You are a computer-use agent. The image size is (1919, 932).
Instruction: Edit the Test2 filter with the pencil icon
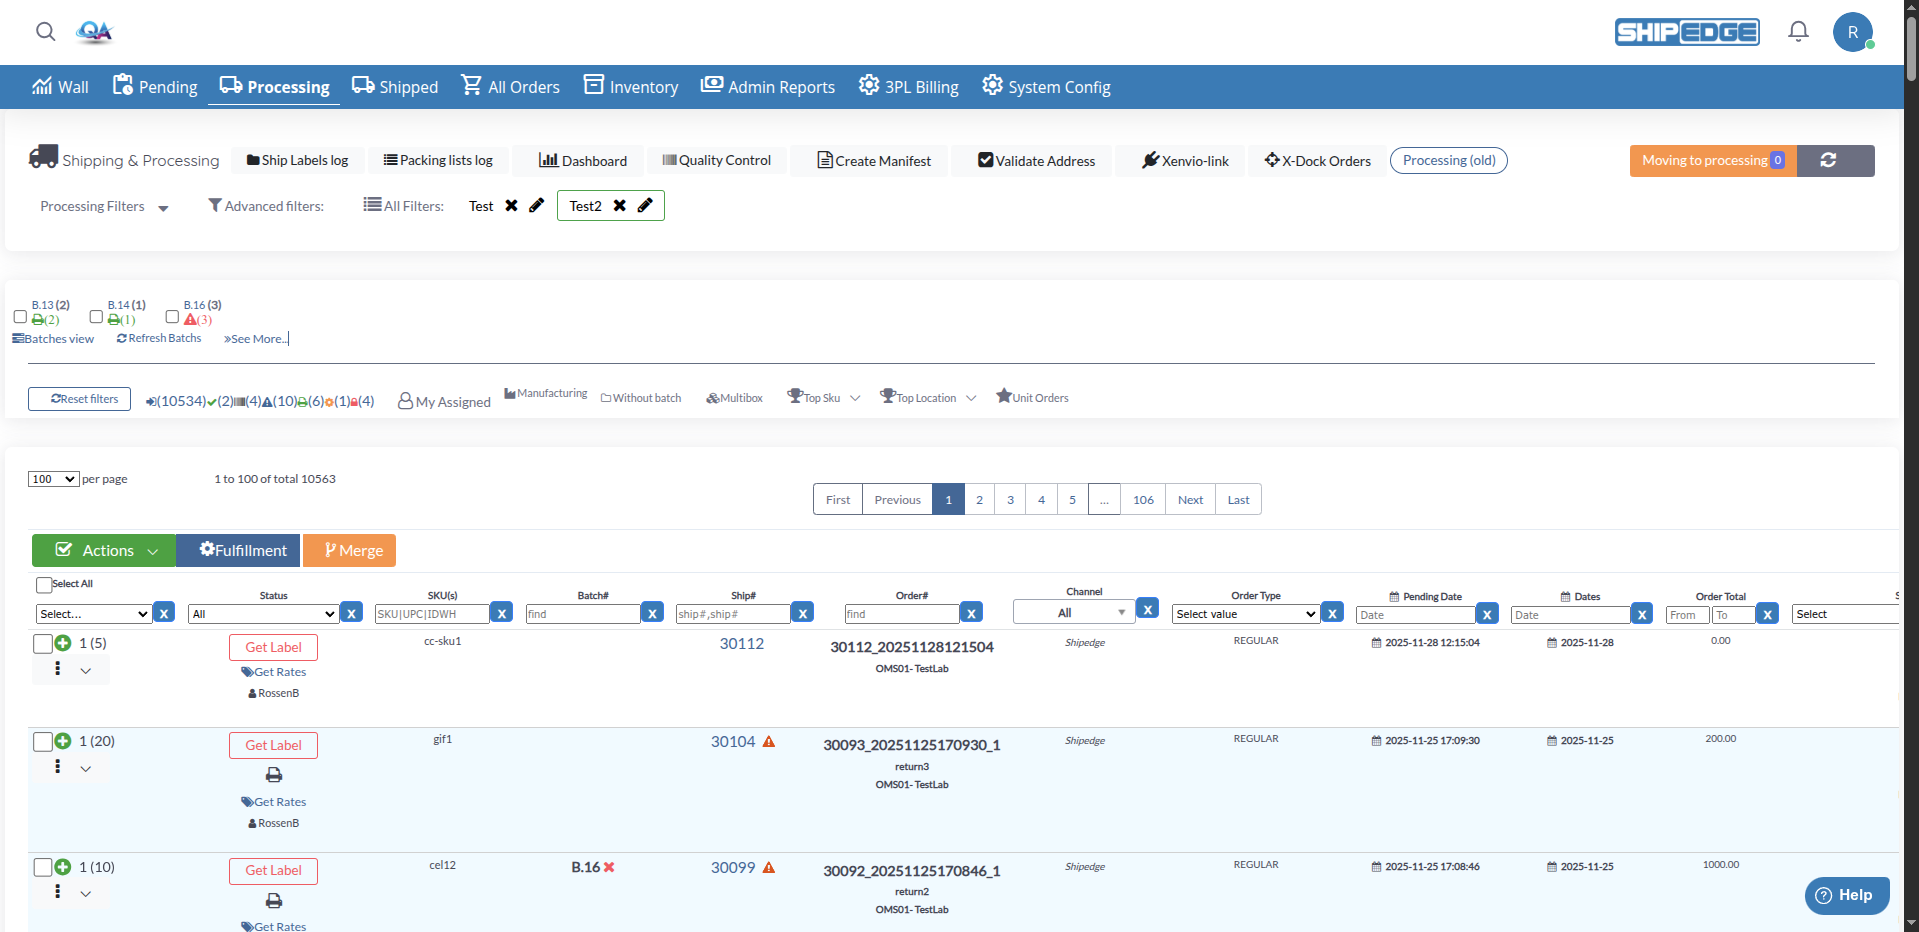(645, 206)
